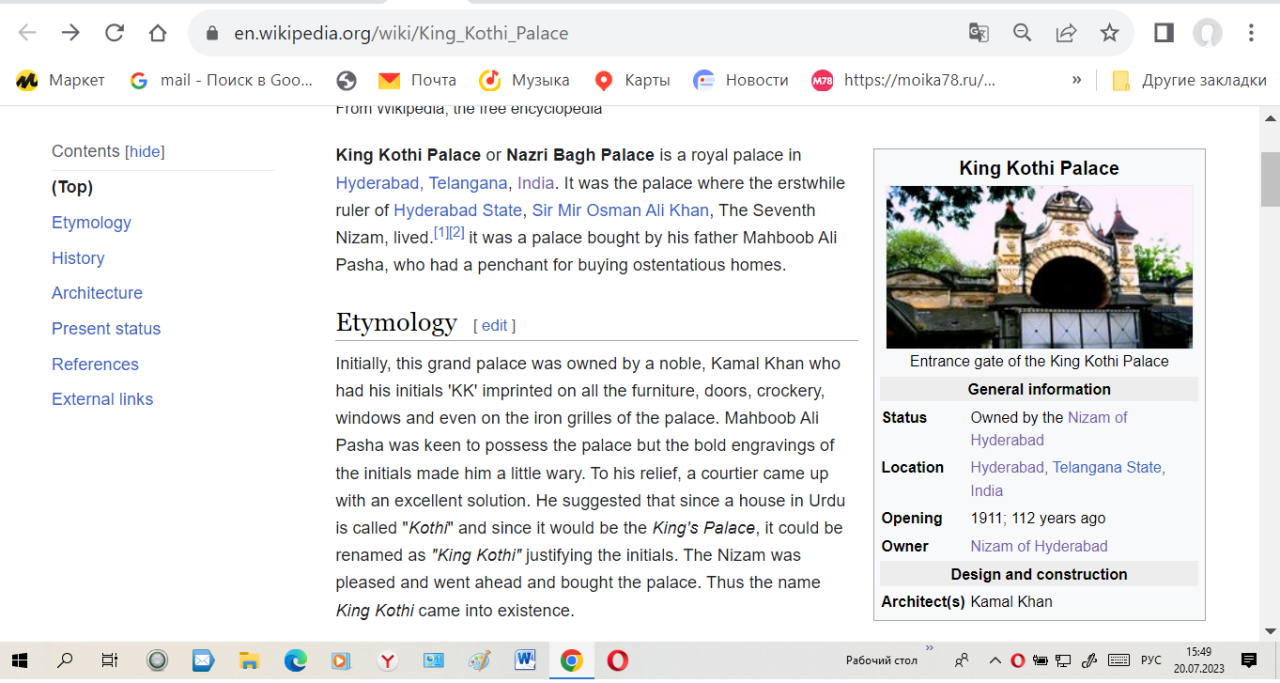1280x683 pixels.
Task: Open Nizam of Hyderabad link in Owner row
Action: pyautogui.click(x=1039, y=546)
